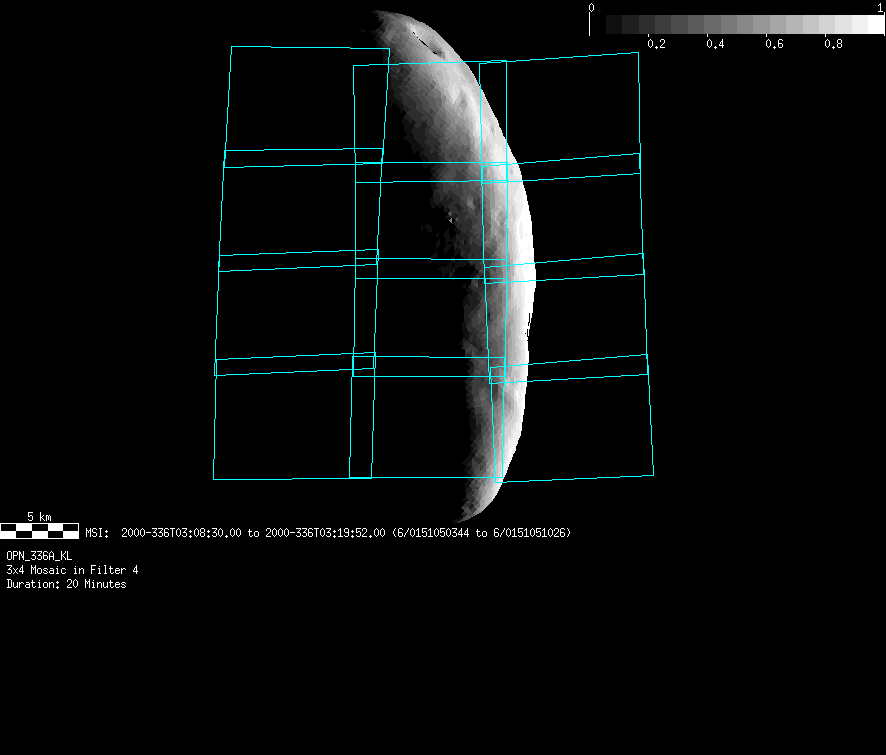Click the checkered black-and-white scale bar
Image resolution: width=886 pixels, height=755 pixels.
pyautogui.click(x=39, y=531)
